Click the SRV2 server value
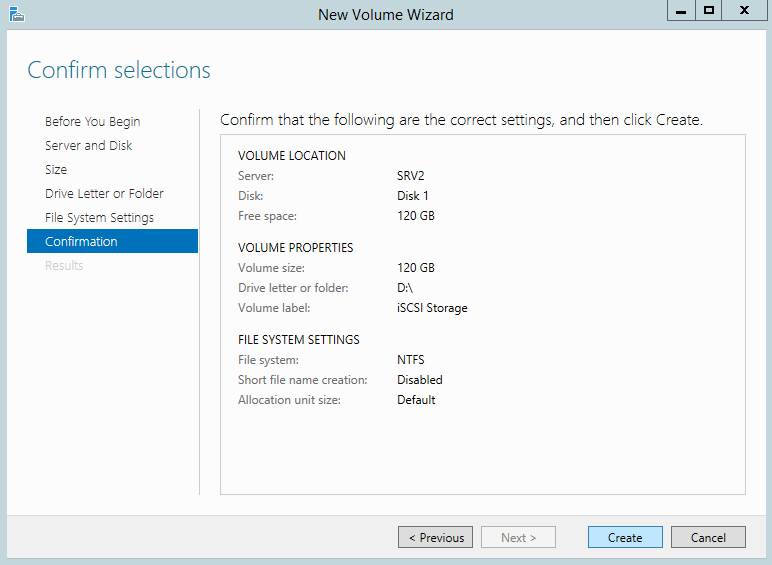772x565 pixels. click(x=411, y=176)
